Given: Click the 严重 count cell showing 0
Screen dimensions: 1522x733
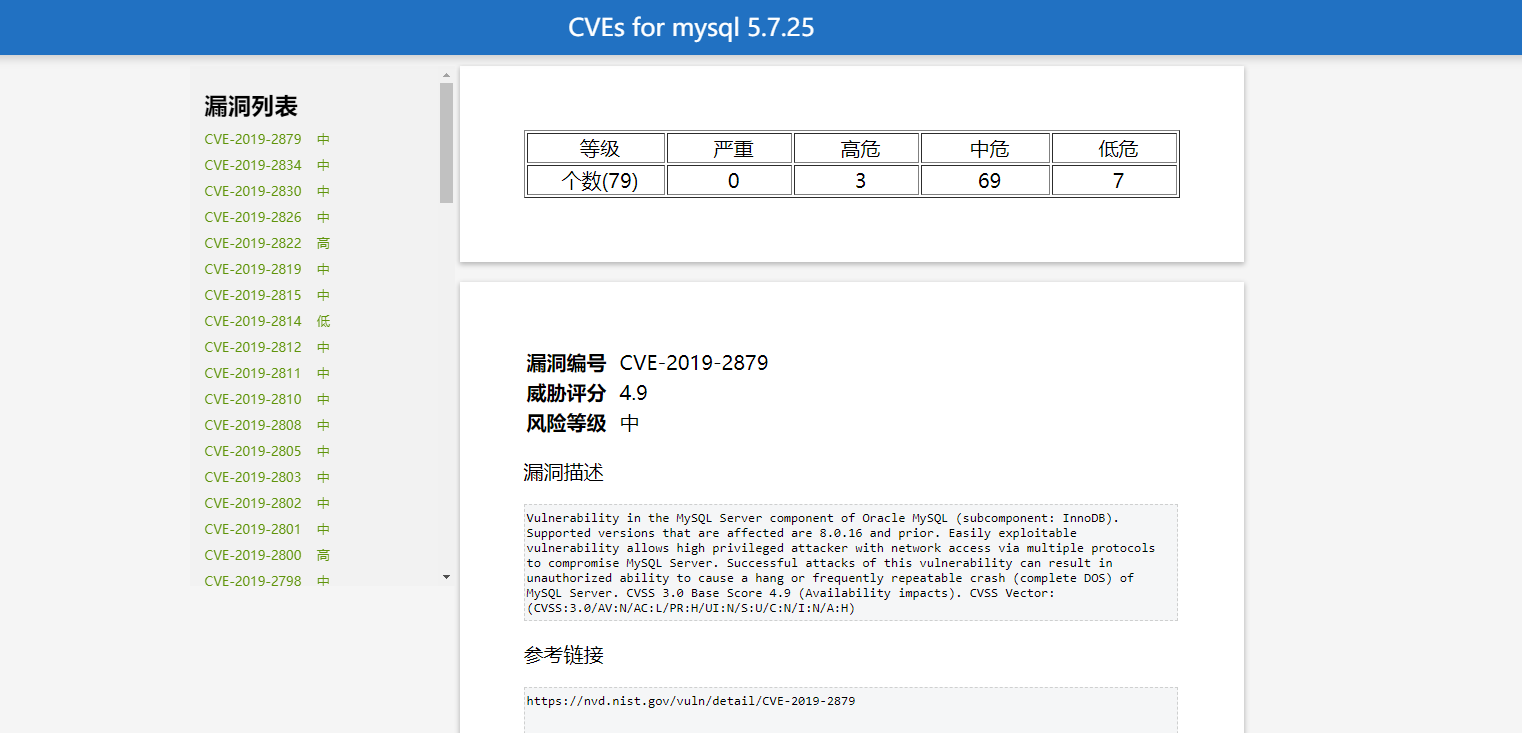Looking at the screenshot, I should pyautogui.click(x=730, y=180).
